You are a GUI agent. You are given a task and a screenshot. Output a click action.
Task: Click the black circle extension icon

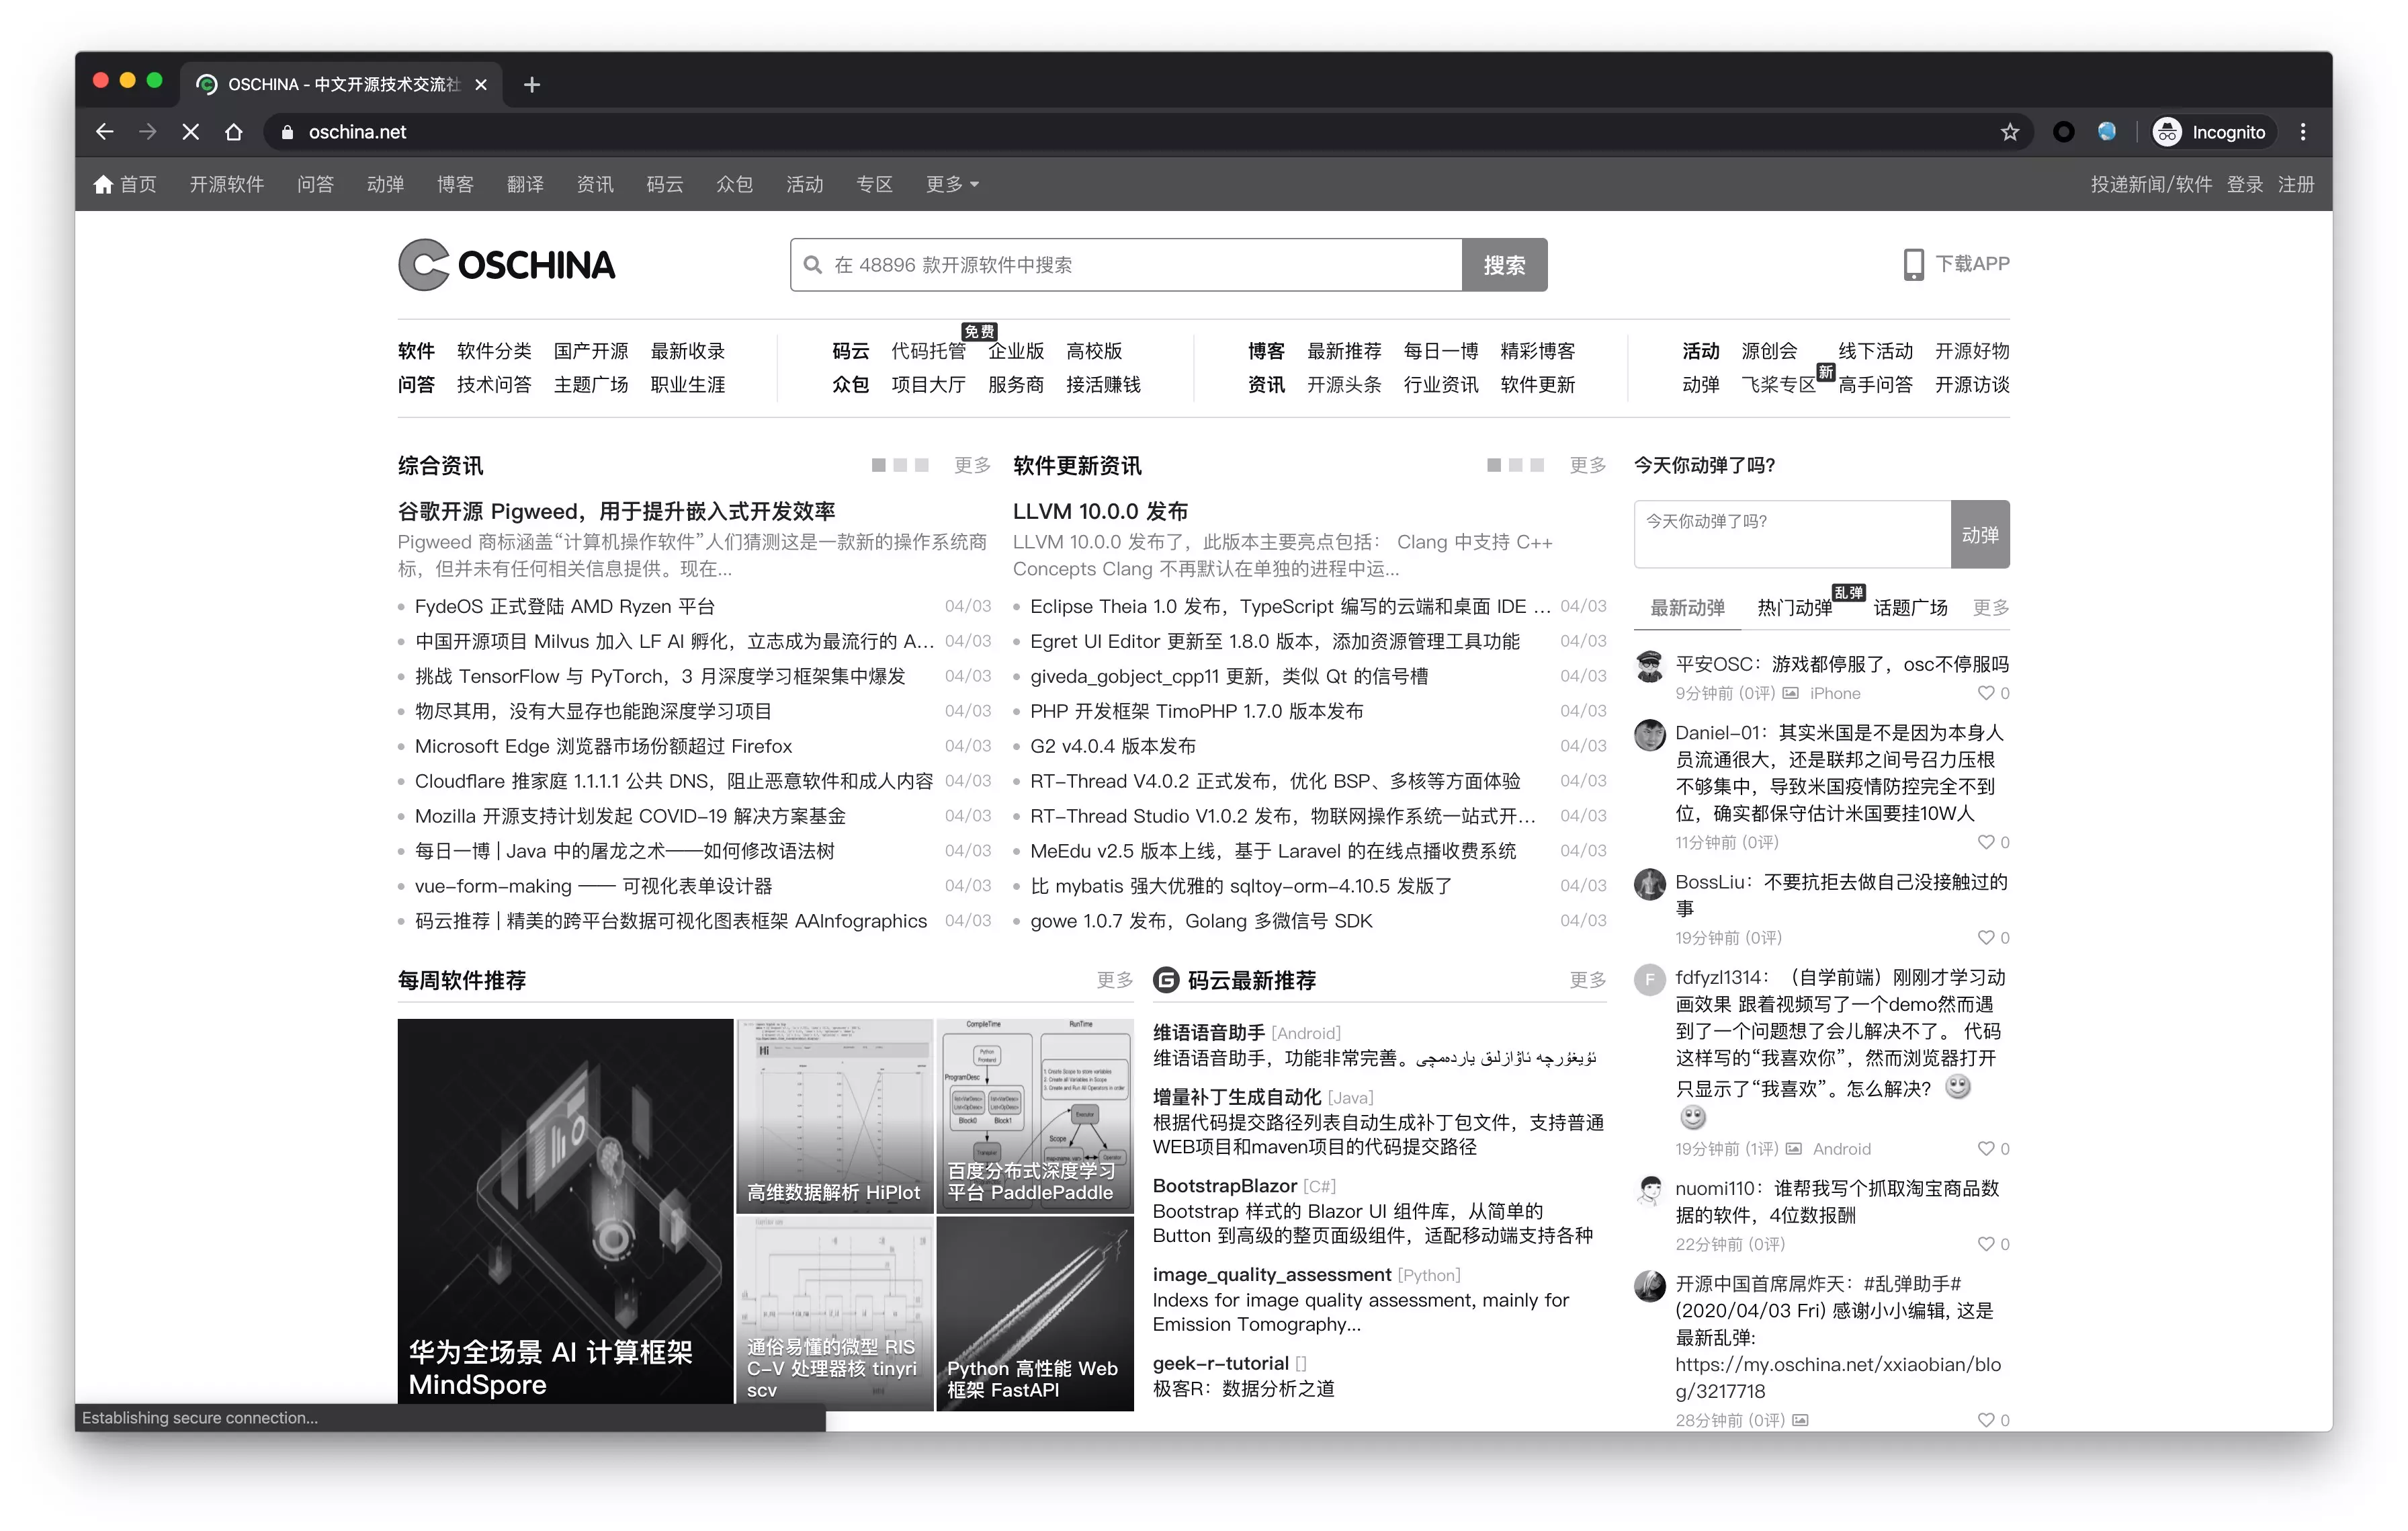tap(2063, 132)
